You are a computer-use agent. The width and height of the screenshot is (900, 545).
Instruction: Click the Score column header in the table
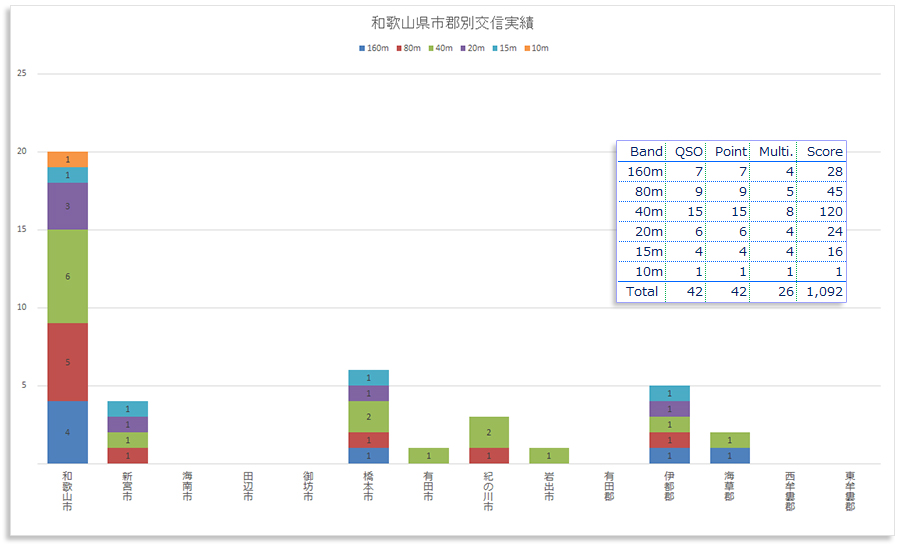coord(824,151)
